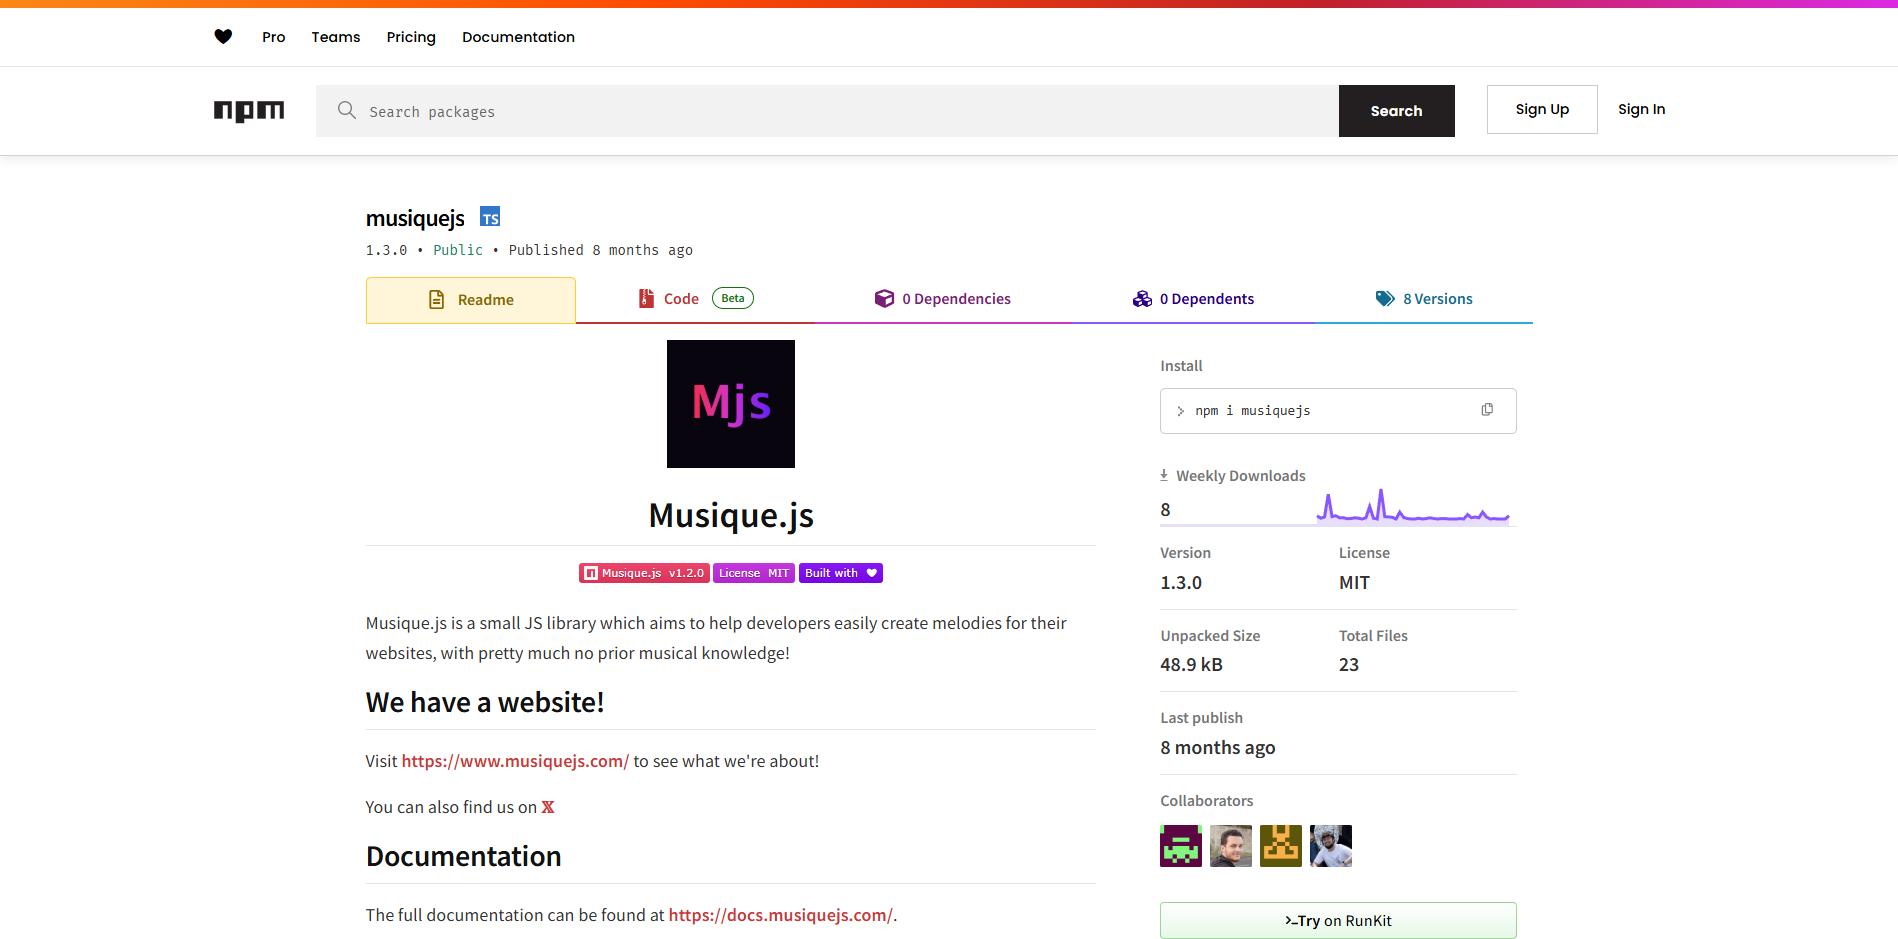Copy the npm install command

tap(1487, 410)
